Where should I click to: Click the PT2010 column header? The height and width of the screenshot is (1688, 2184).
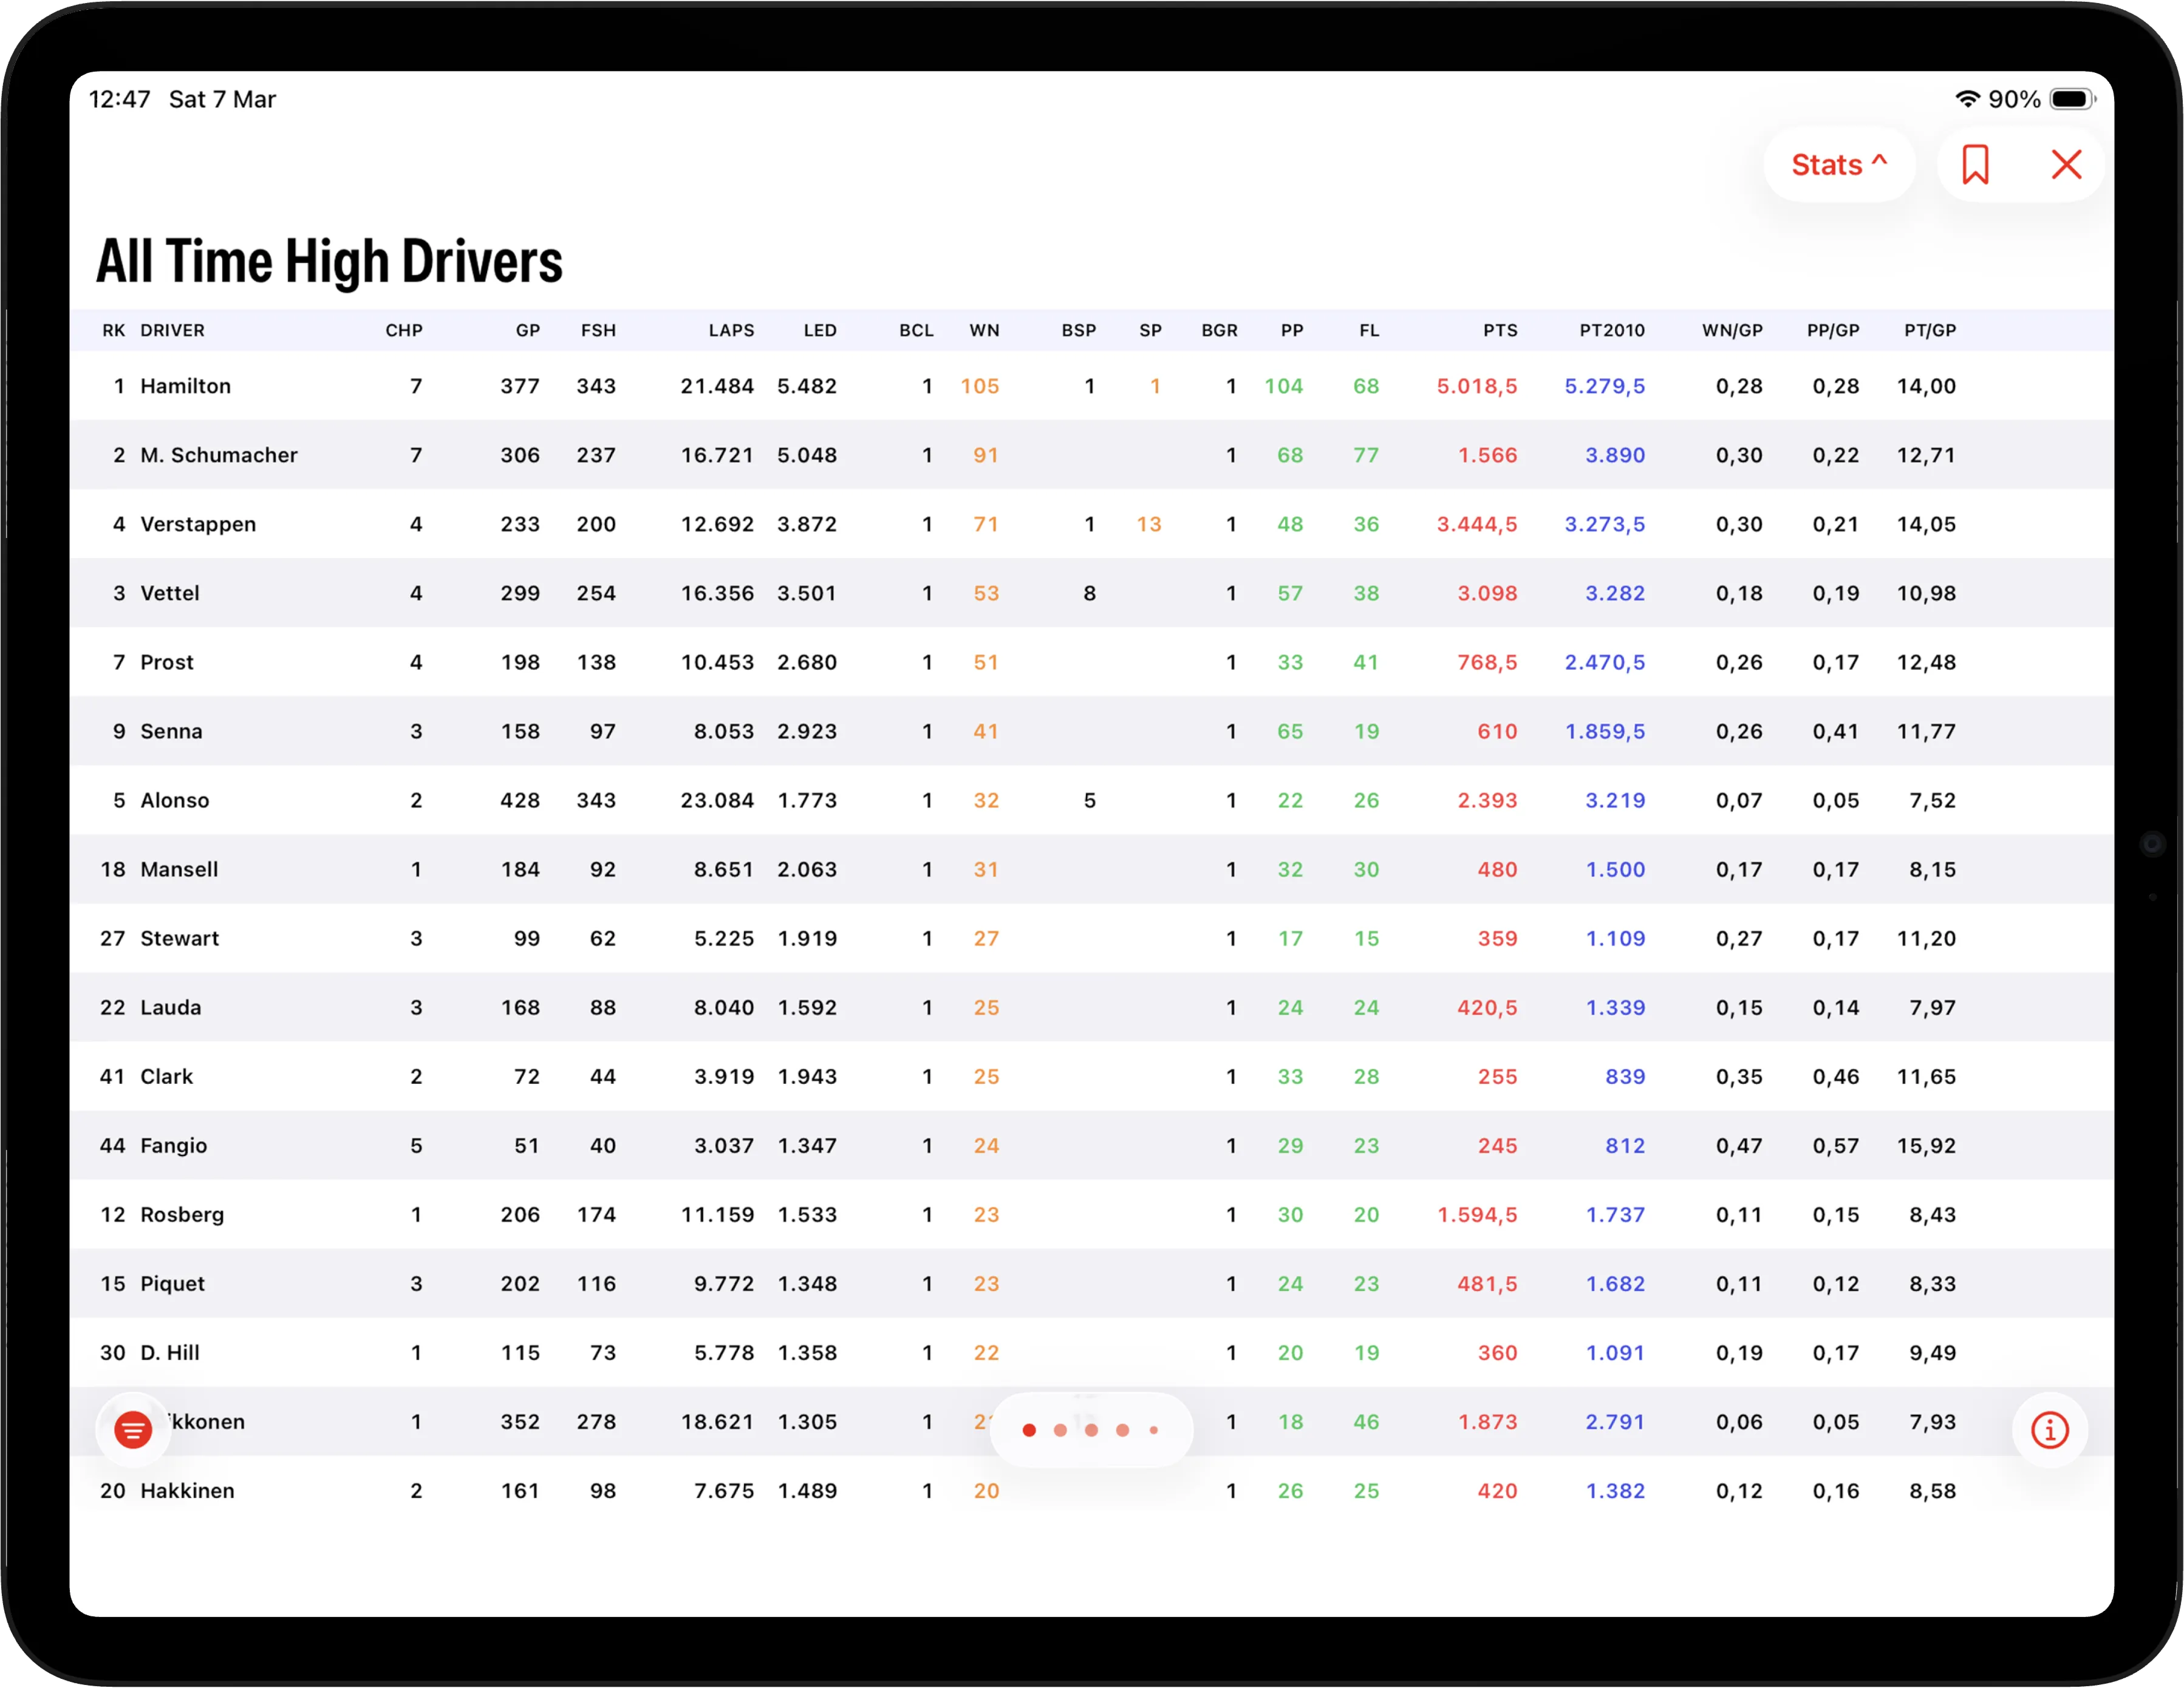(1611, 331)
